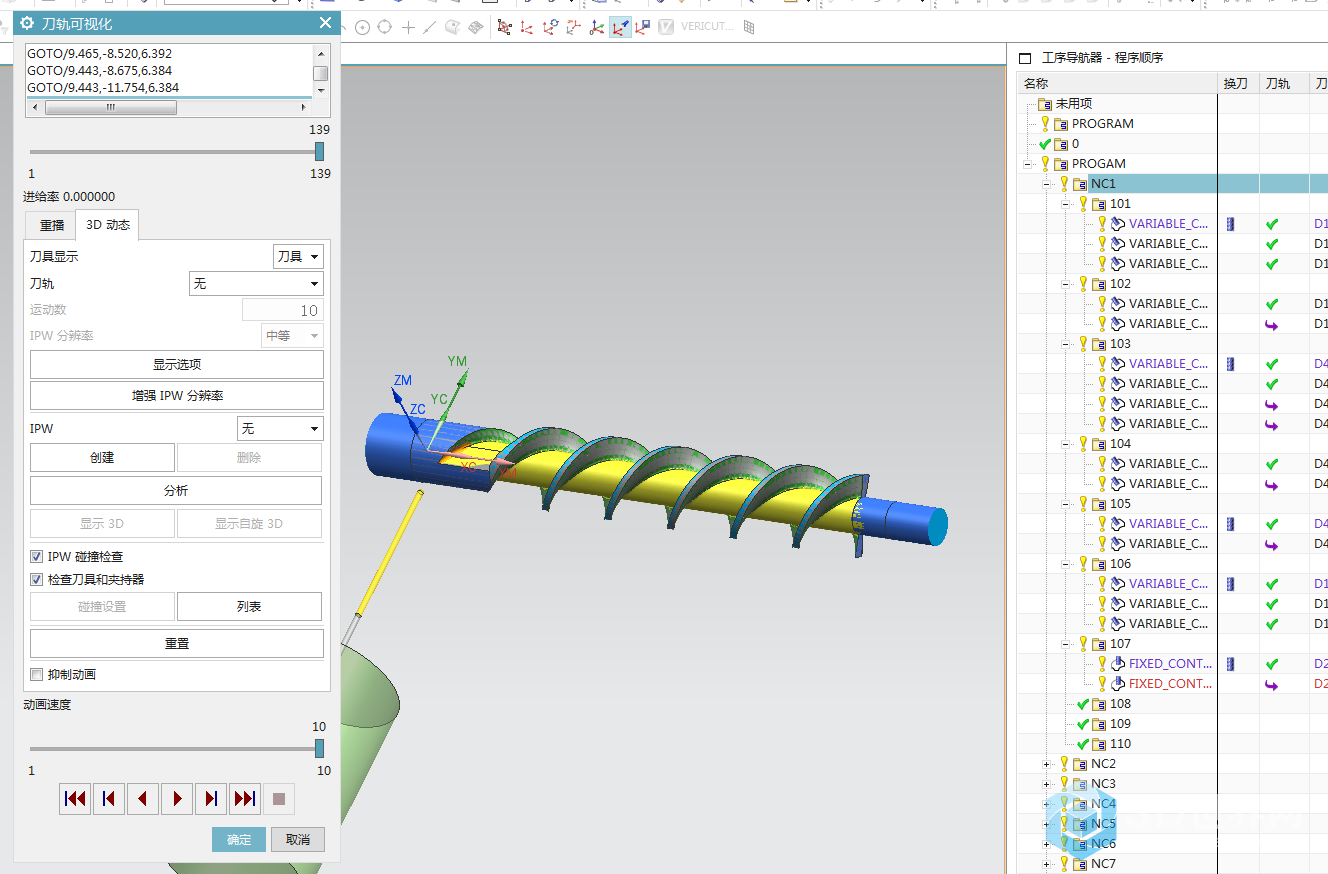Select group 108 in the navigator
Screen dimensions: 1328x874
(1120, 704)
